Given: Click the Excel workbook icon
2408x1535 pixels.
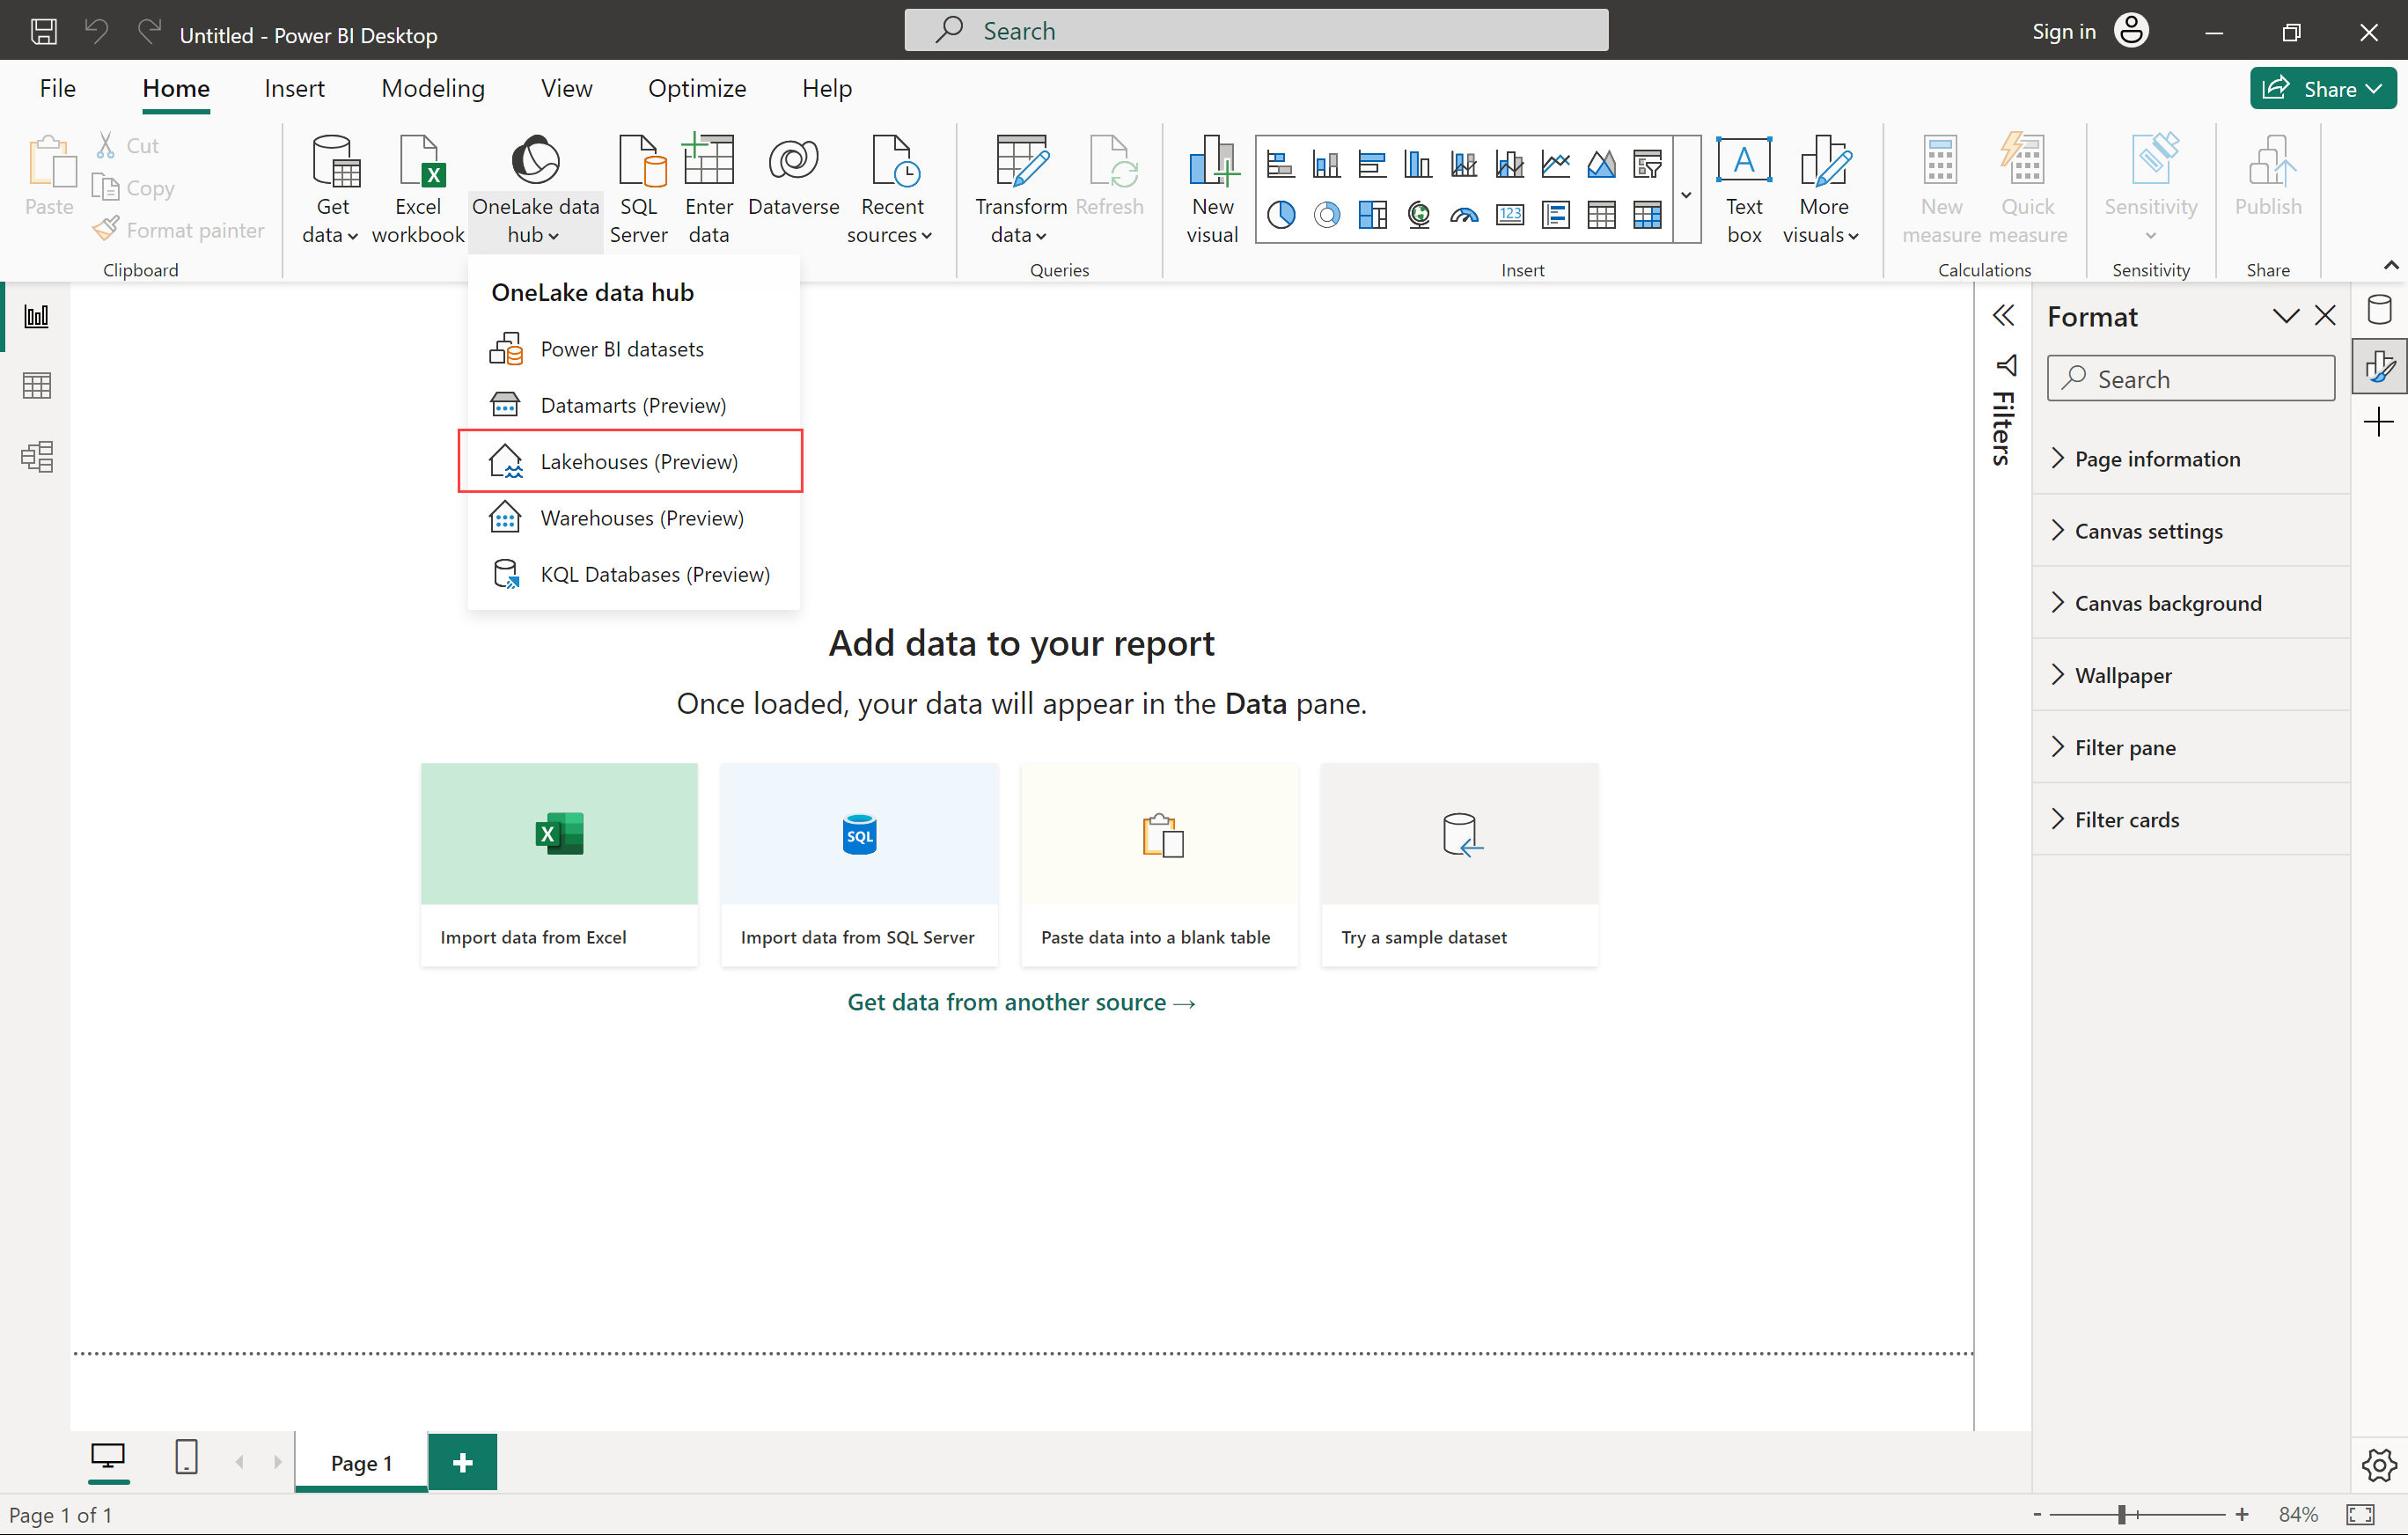Looking at the screenshot, I should pos(418,190).
